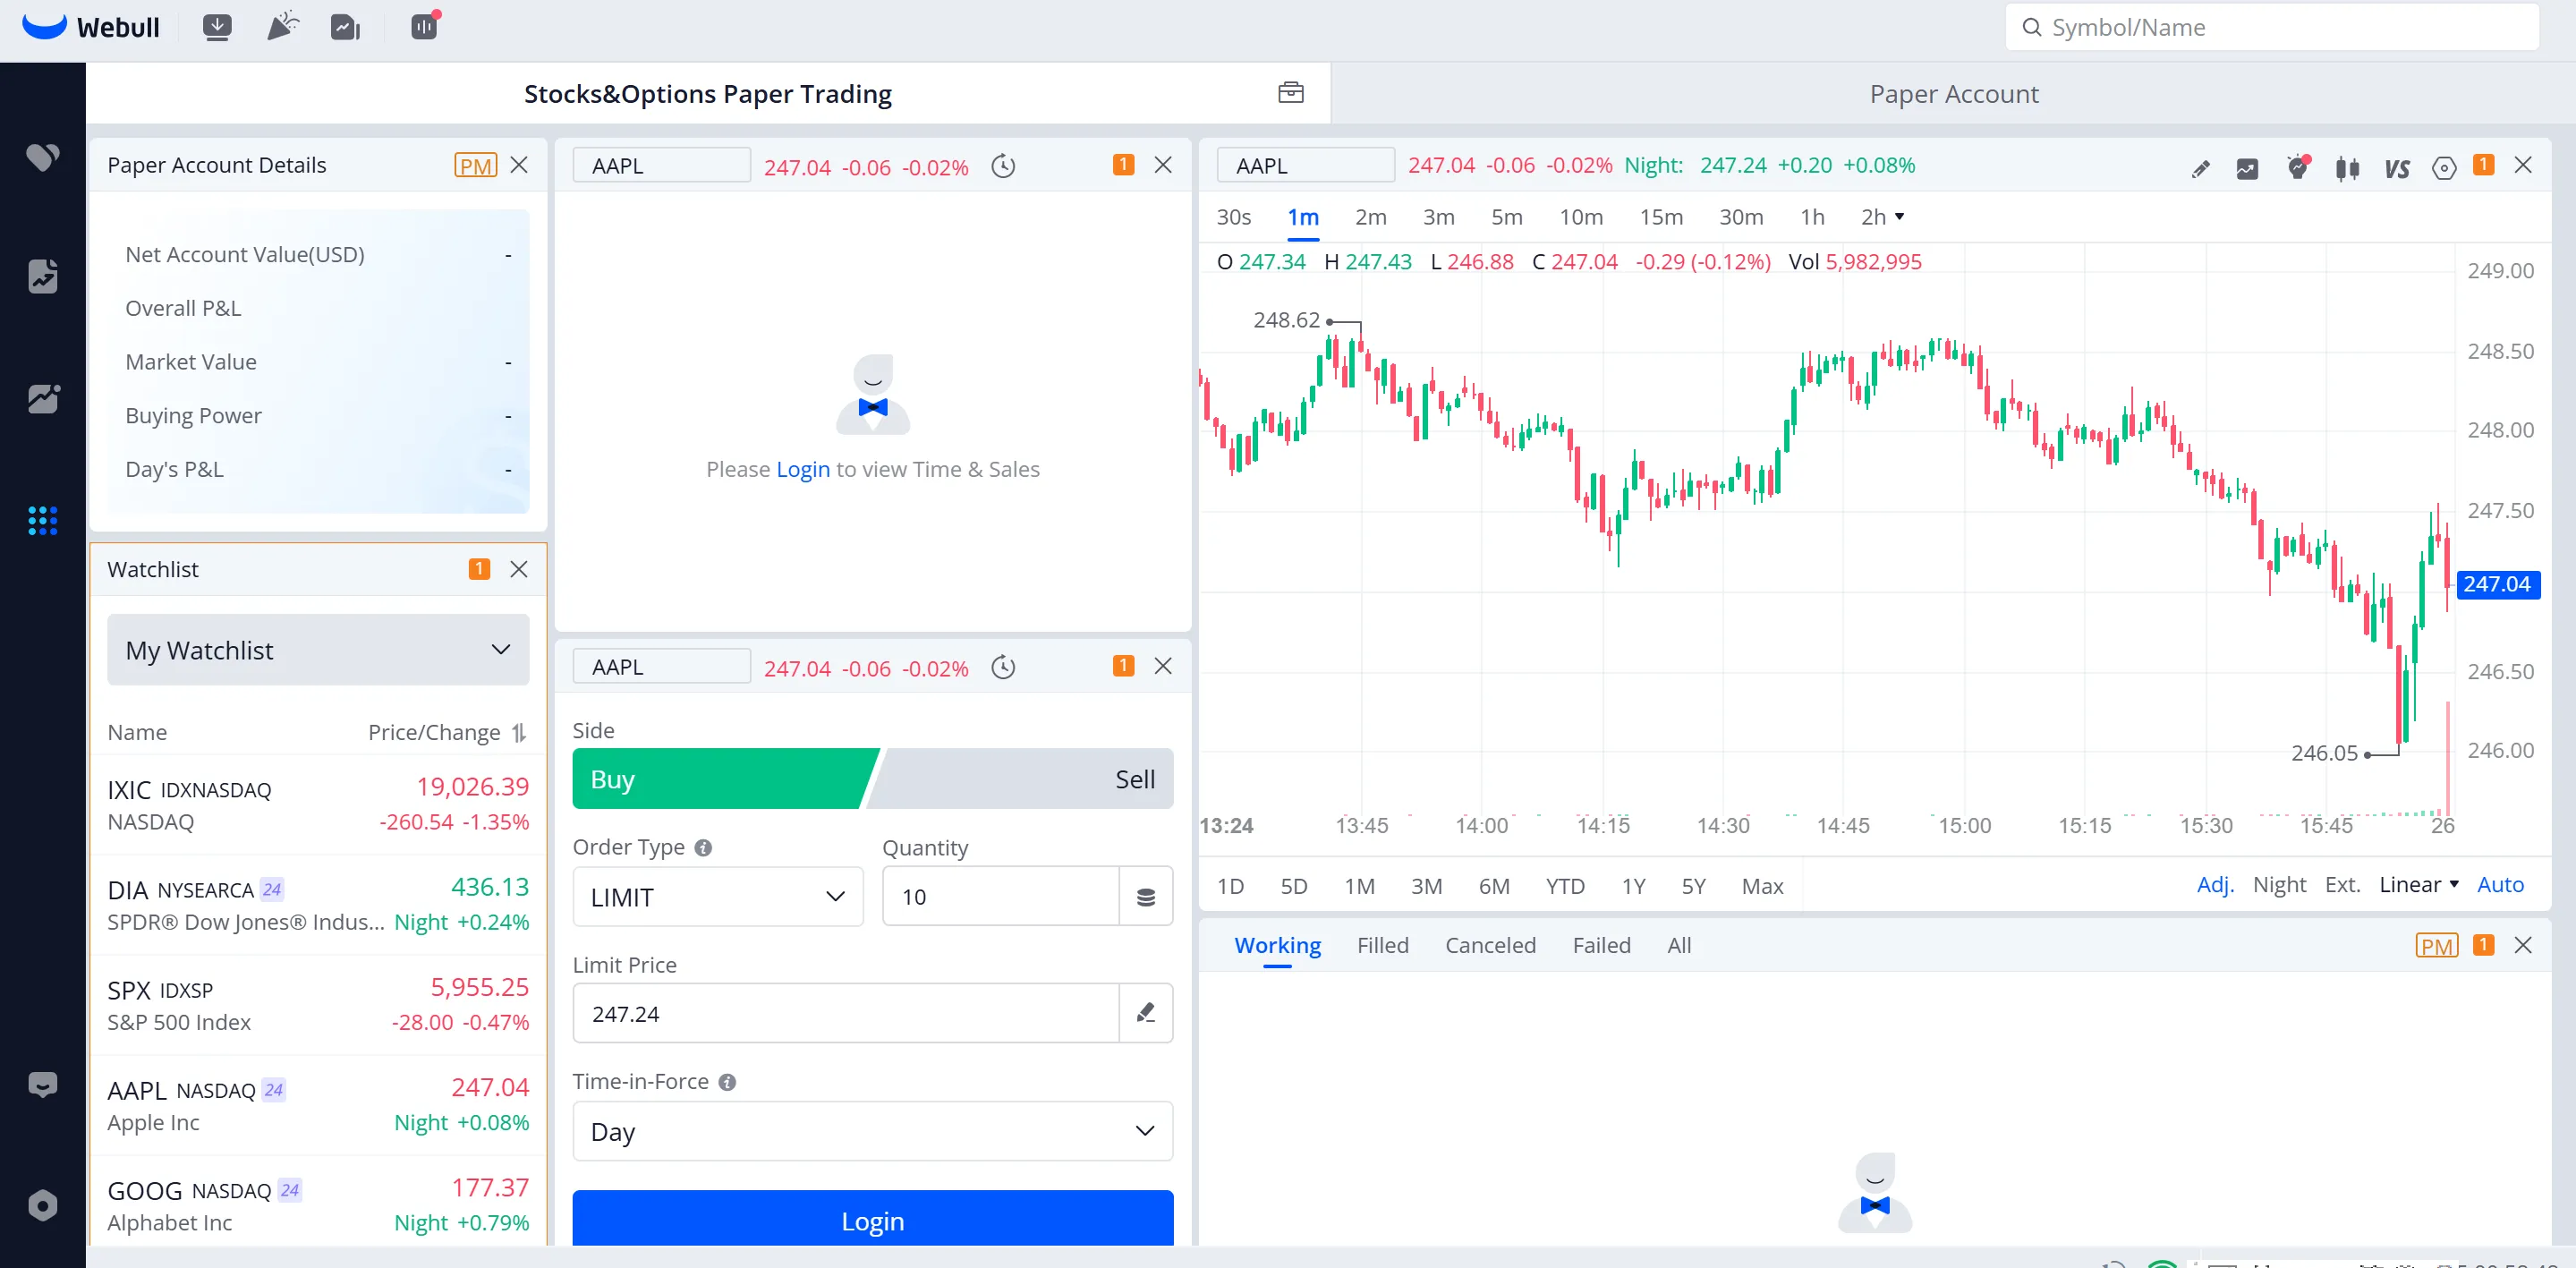This screenshot has height=1268, width=2576.
Task: Click the blue Login button in the order panel
Action: pos(873,1219)
